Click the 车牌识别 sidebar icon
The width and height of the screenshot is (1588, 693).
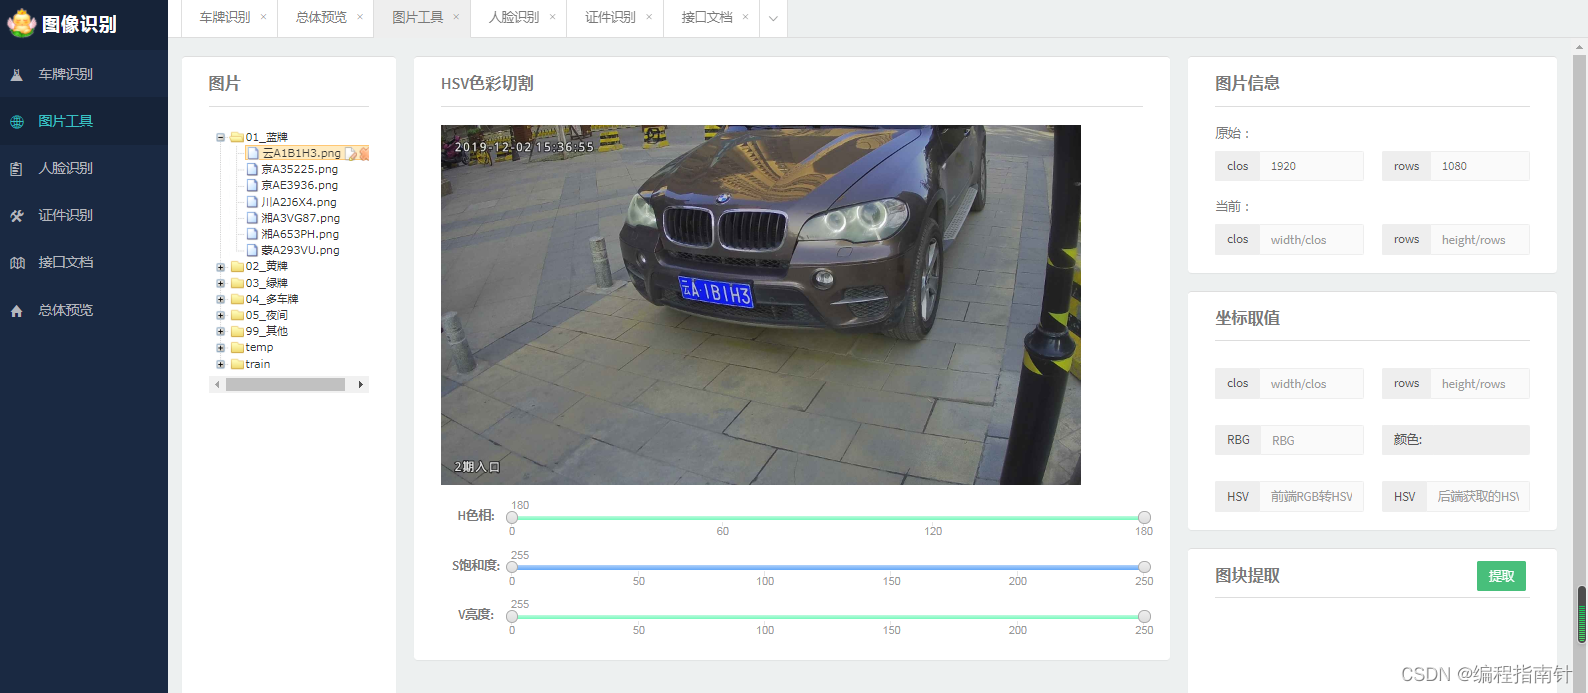pyautogui.click(x=17, y=74)
